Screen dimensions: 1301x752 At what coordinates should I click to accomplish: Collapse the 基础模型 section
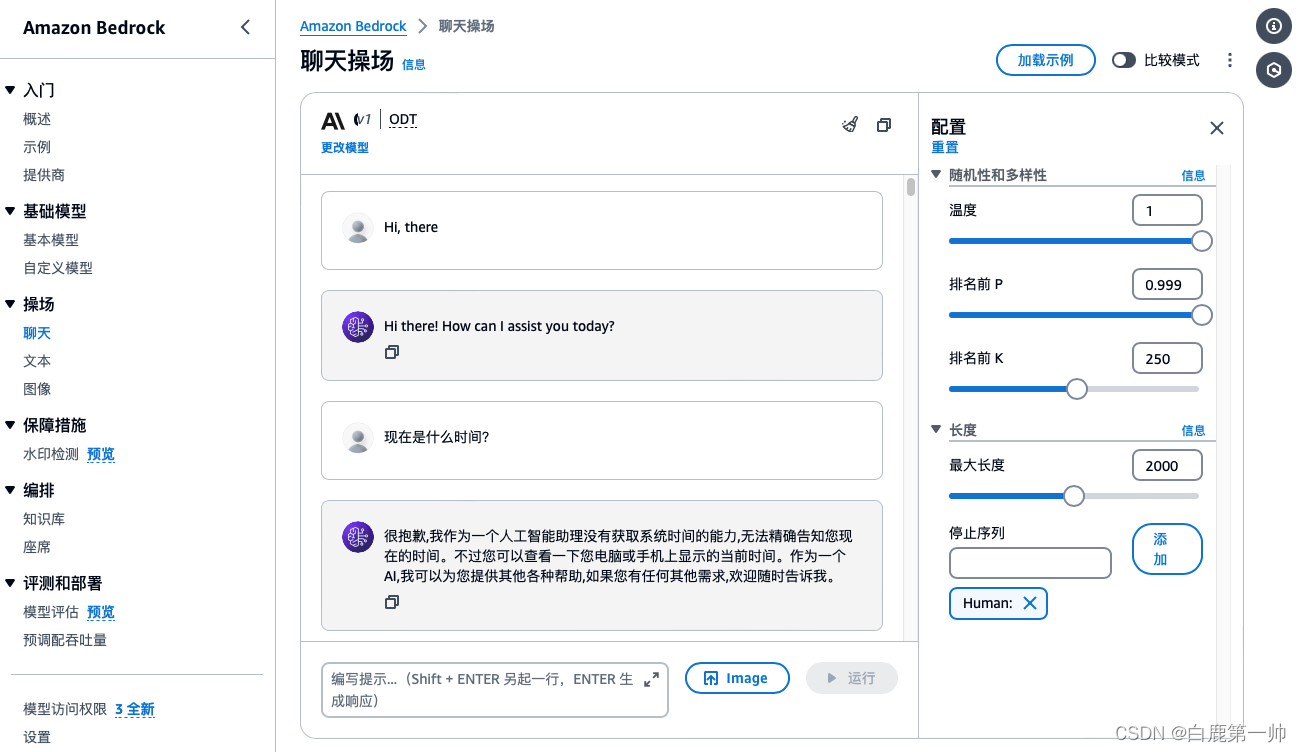coord(10,211)
